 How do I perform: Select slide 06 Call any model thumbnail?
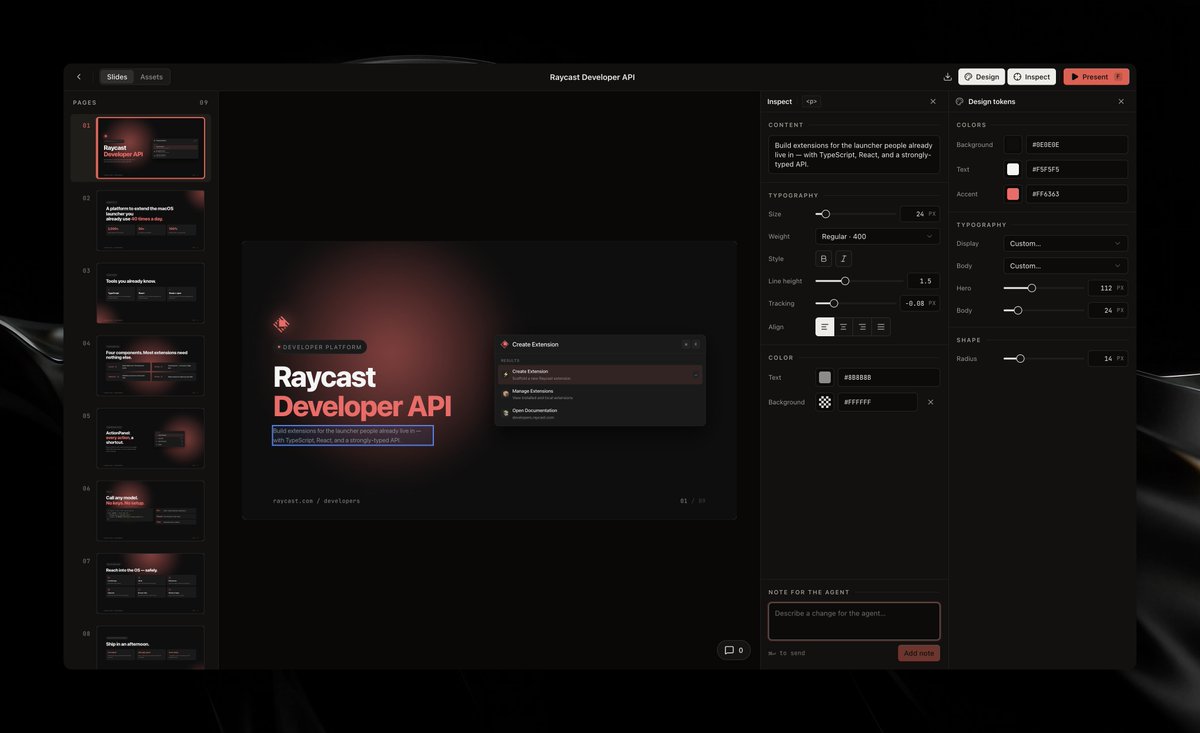[151, 511]
